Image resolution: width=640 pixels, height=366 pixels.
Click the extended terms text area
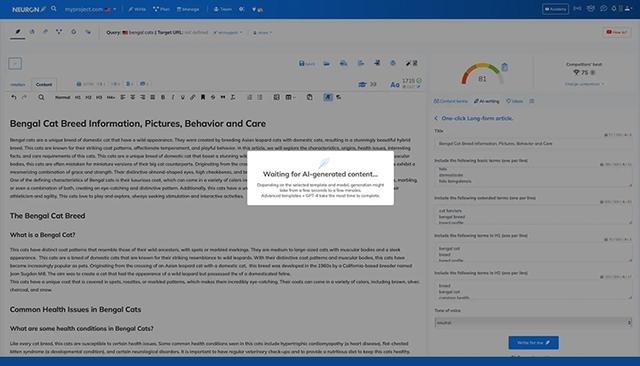[533, 214]
